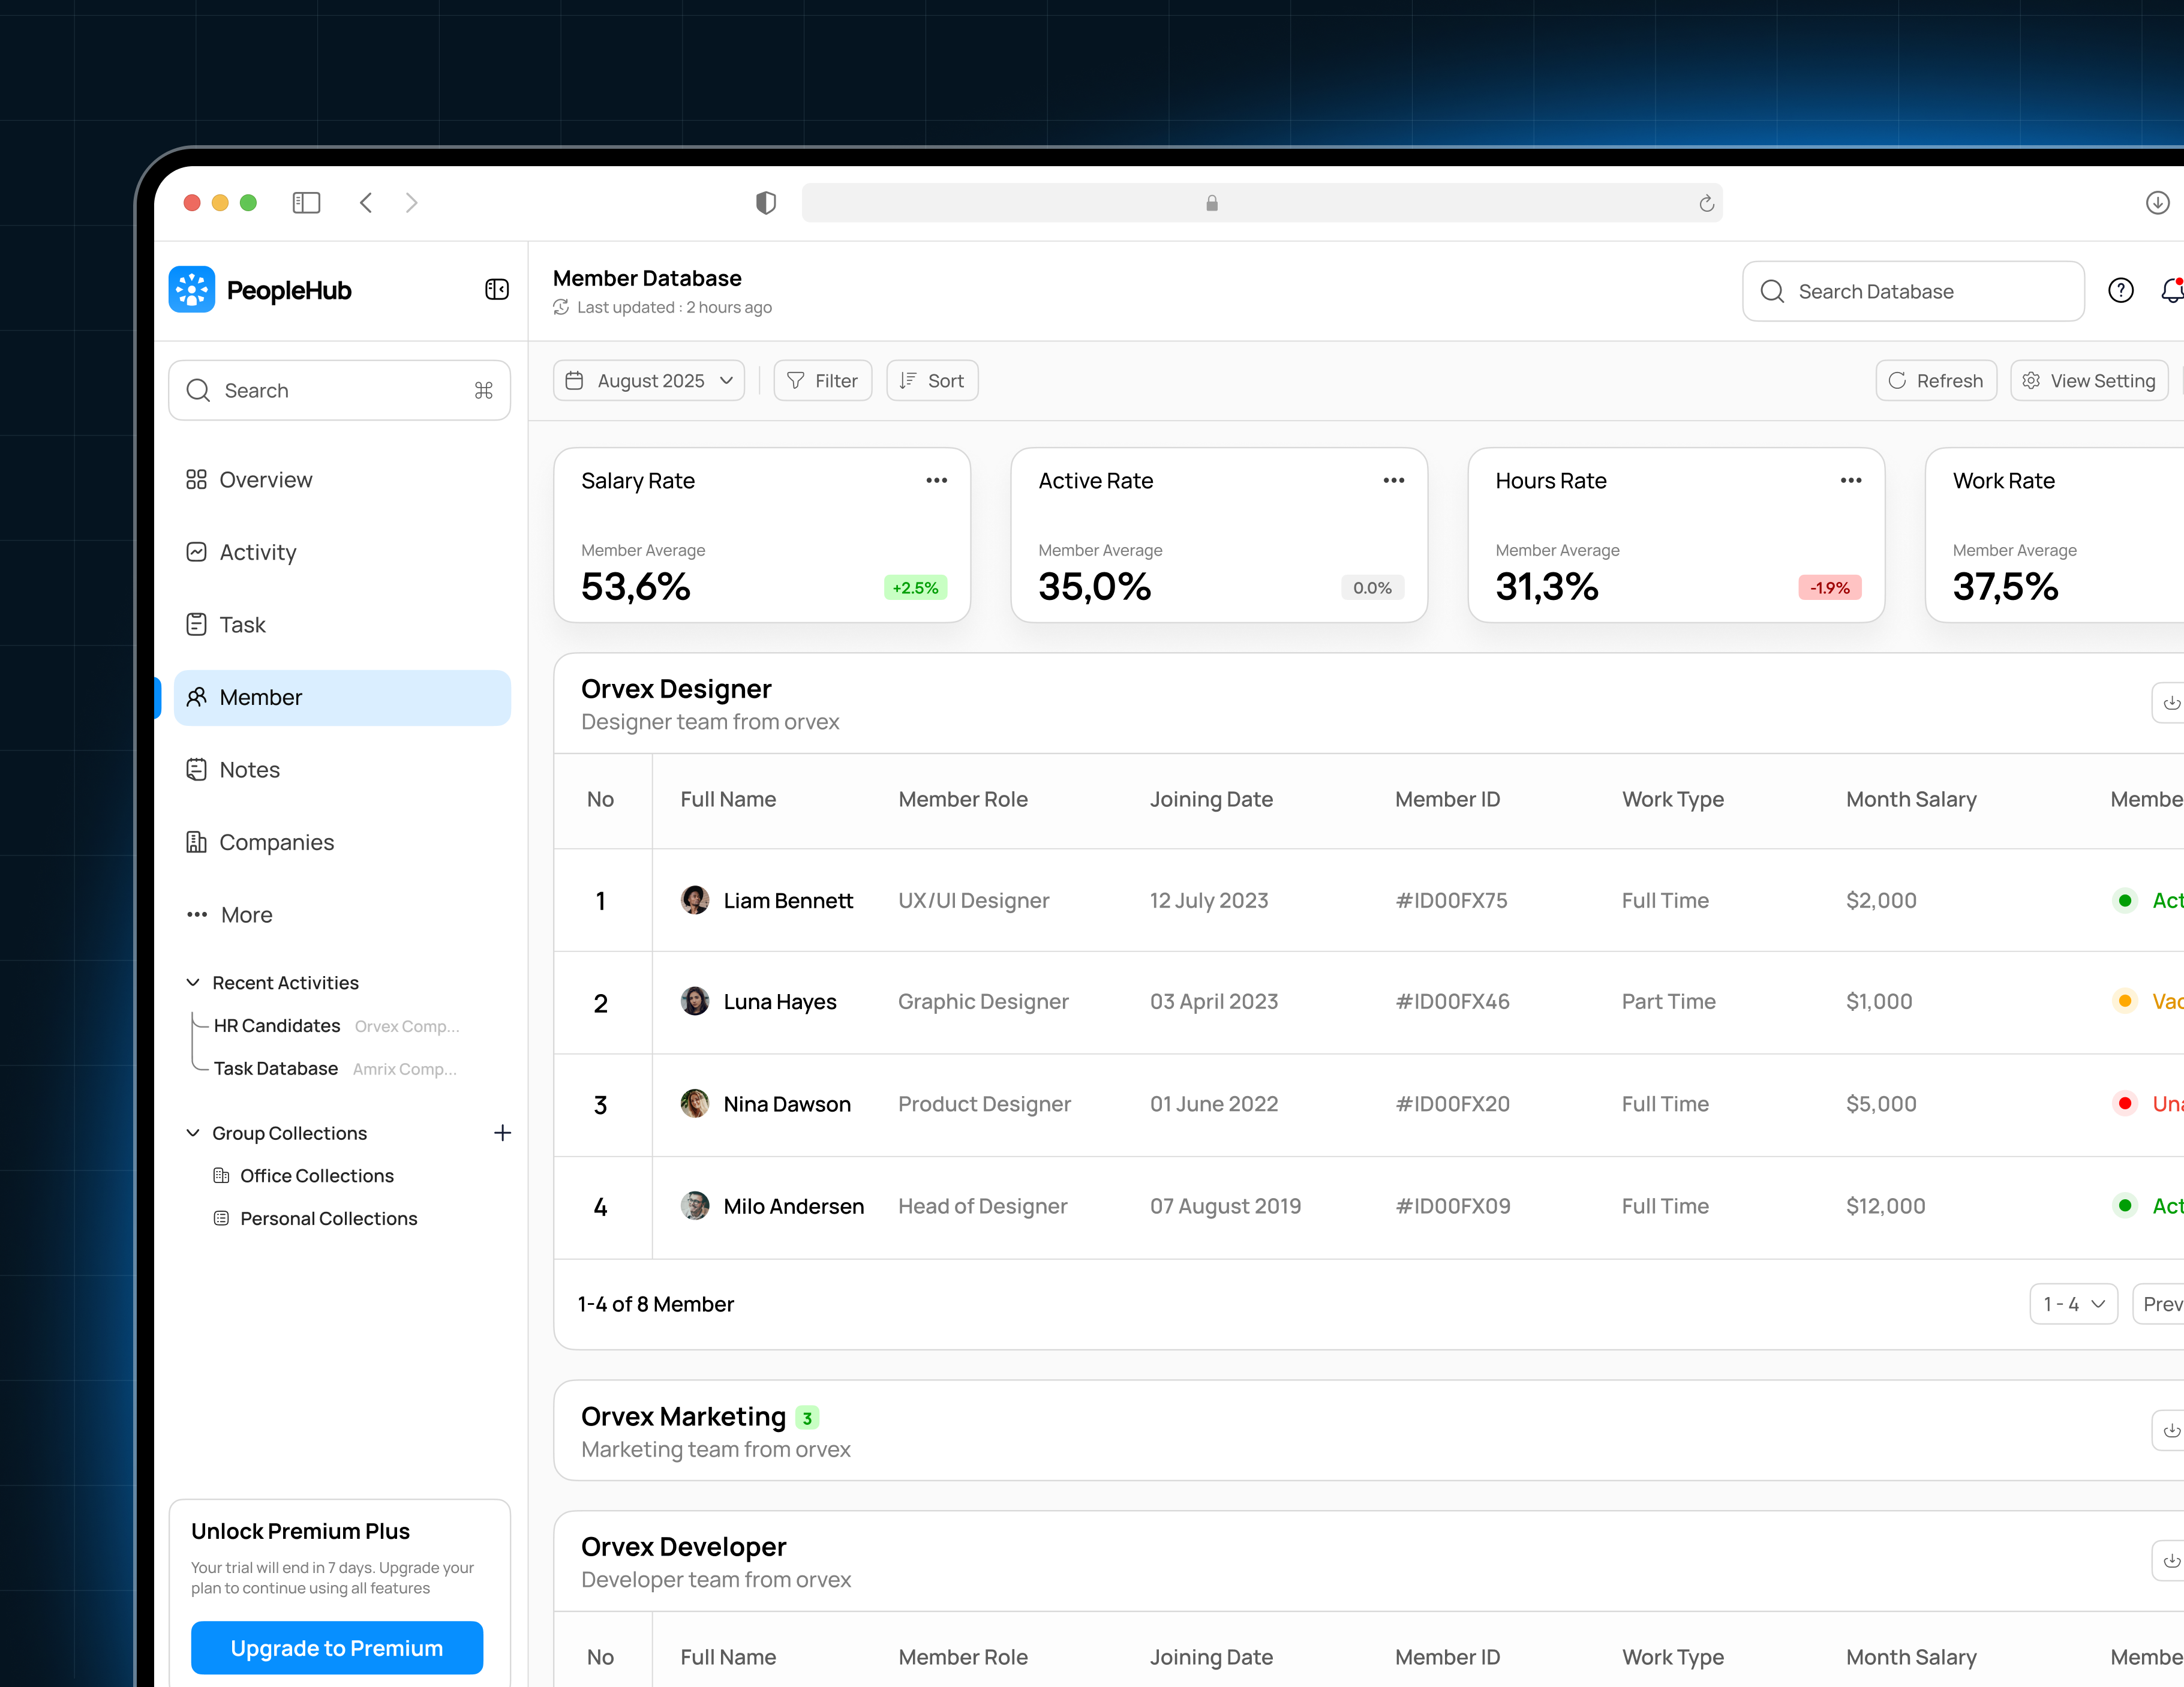The image size is (2184, 1687).
Task: Open the 1-4 pagination dropdown
Action: coord(2073,1303)
